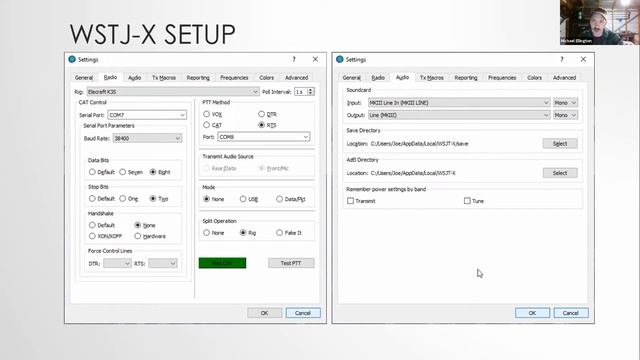Open the Output Mono channel dropdown
This screenshot has width=640, height=360.
(x=565, y=115)
